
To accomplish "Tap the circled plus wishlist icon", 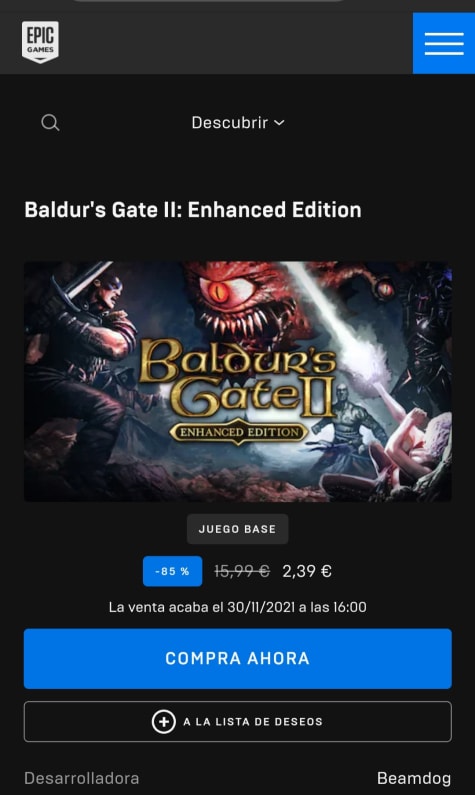I will (164, 721).
